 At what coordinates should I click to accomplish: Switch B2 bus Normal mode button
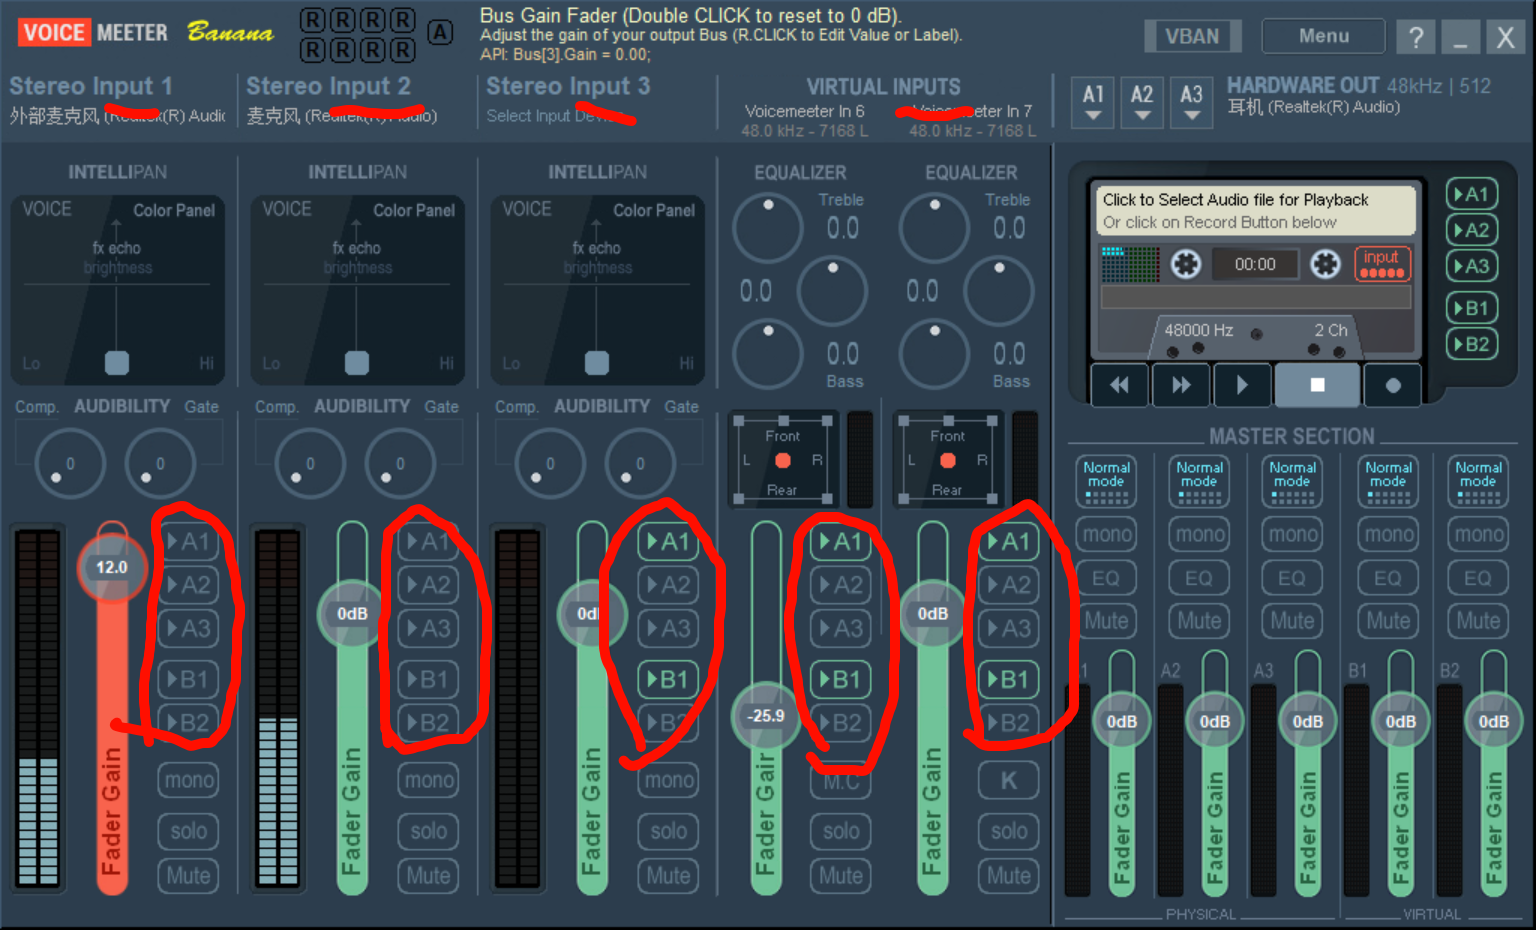point(1479,481)
